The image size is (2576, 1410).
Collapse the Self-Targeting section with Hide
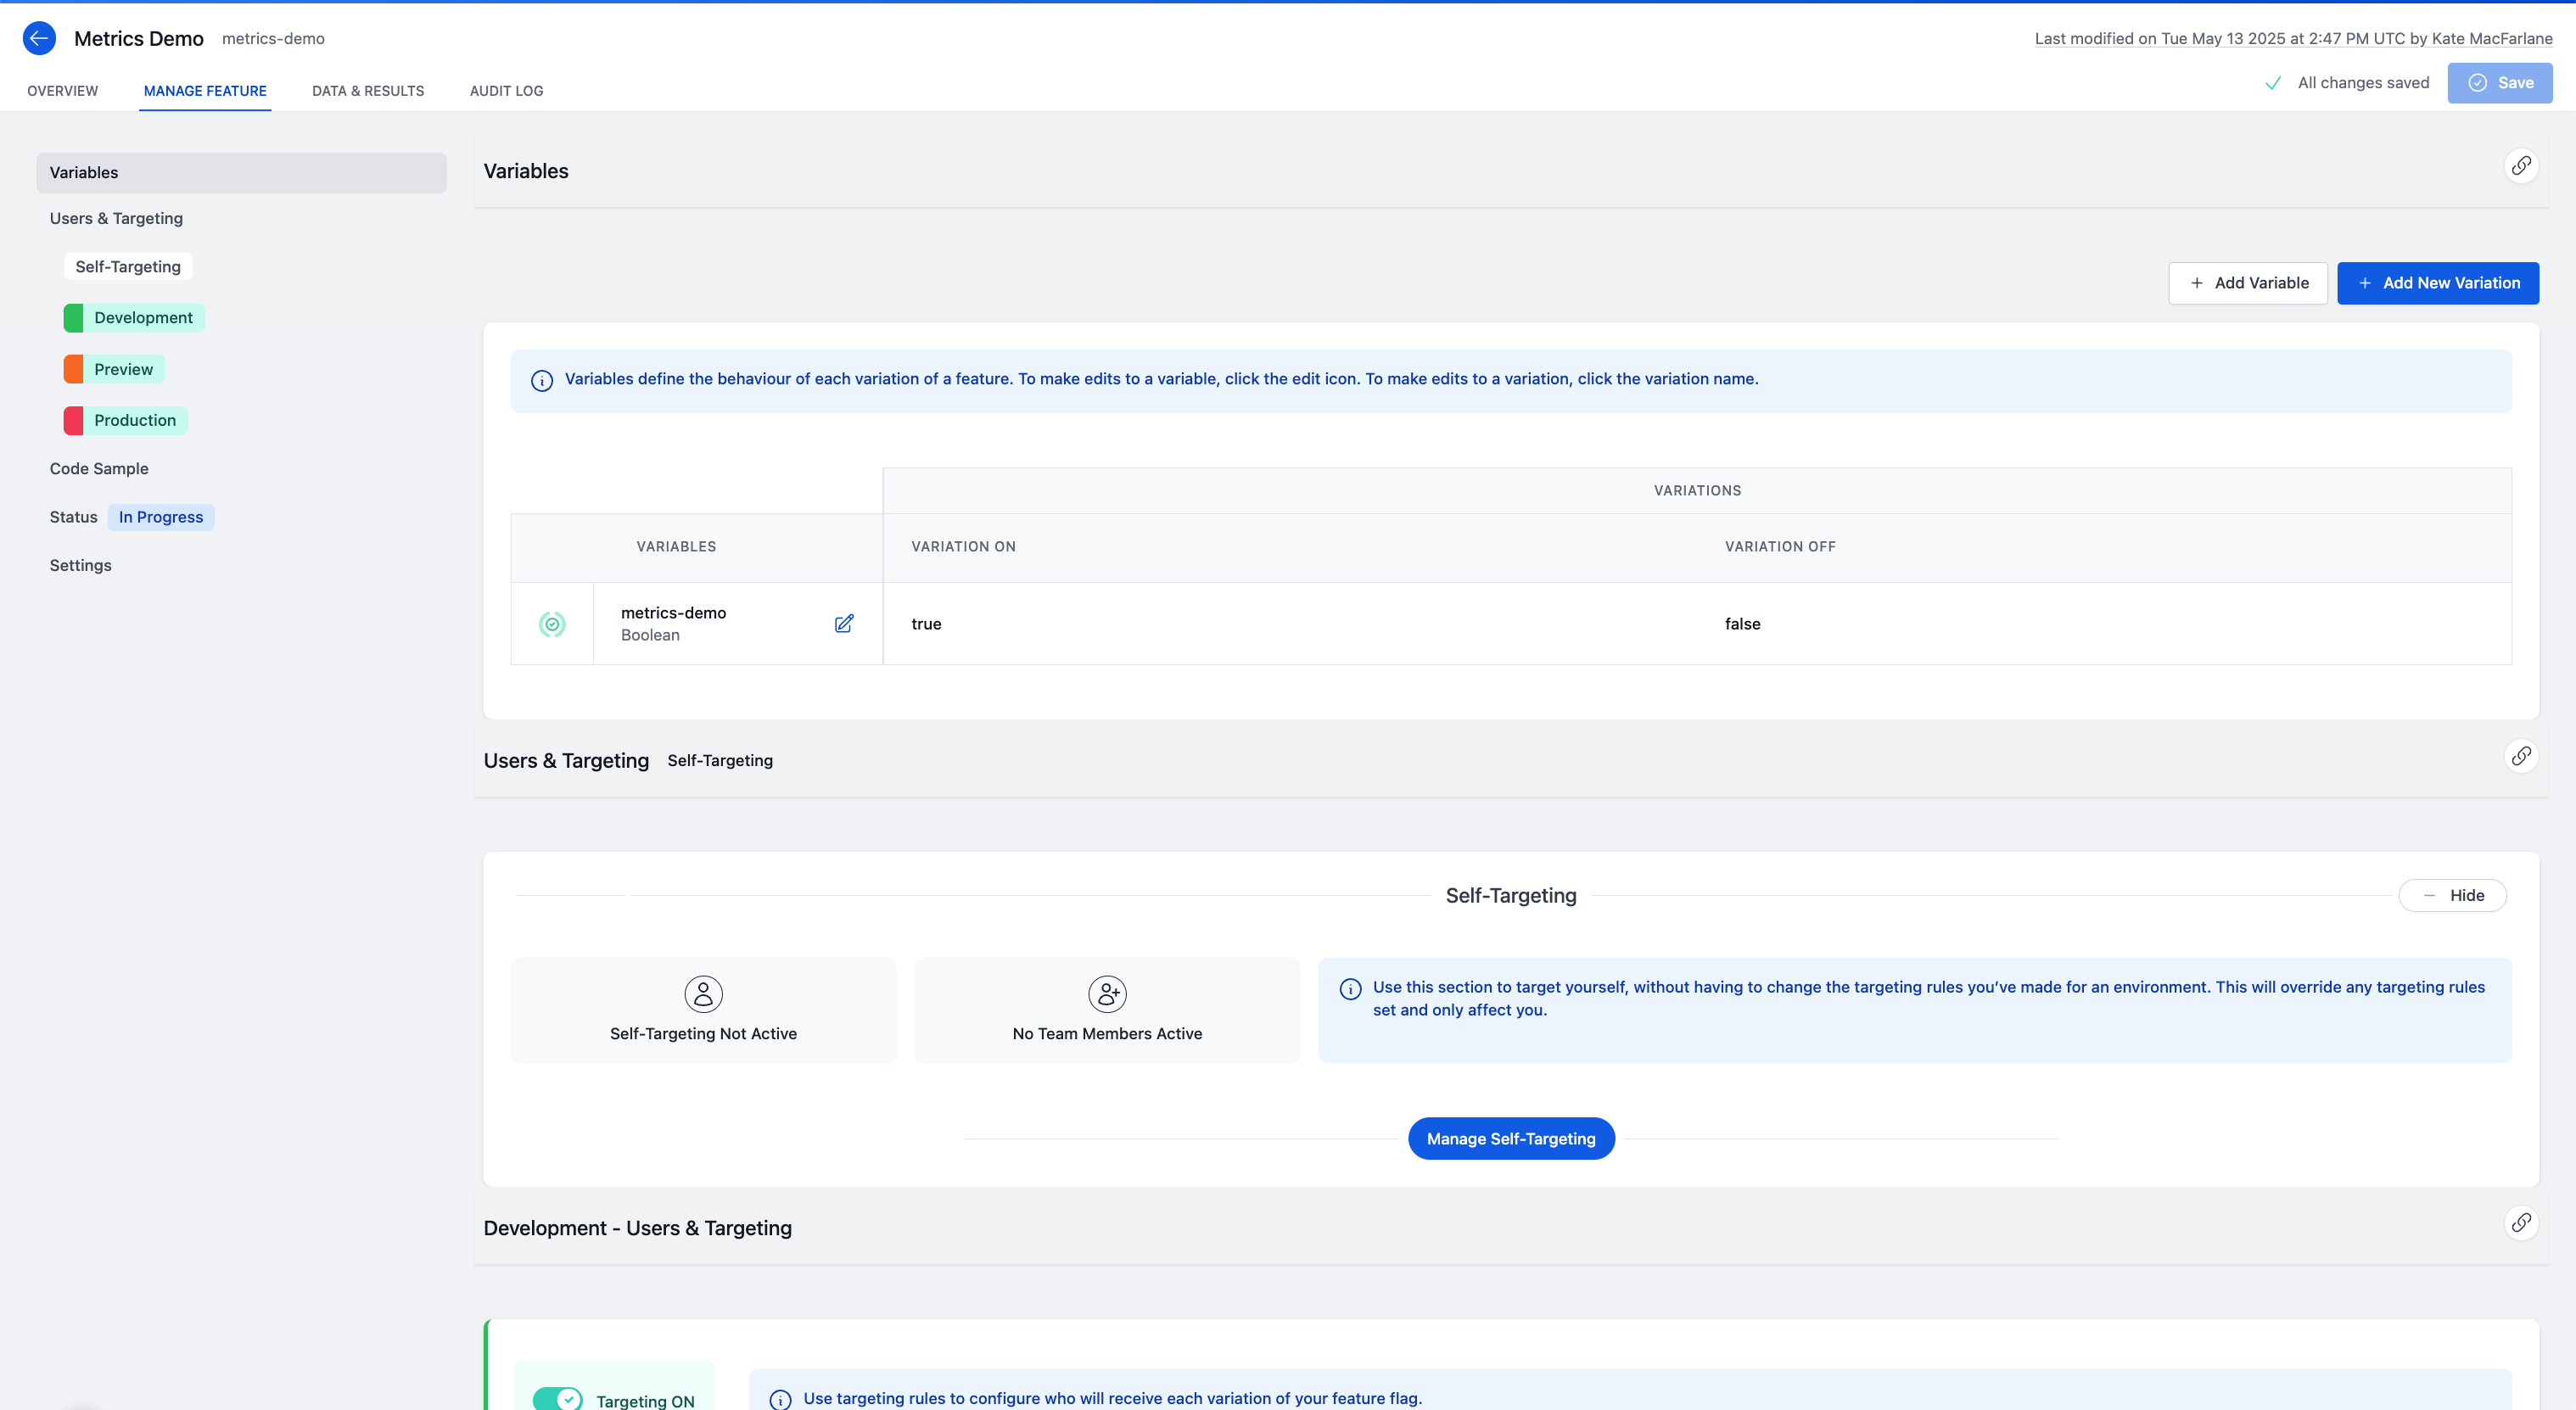[x=2452, y=895]
